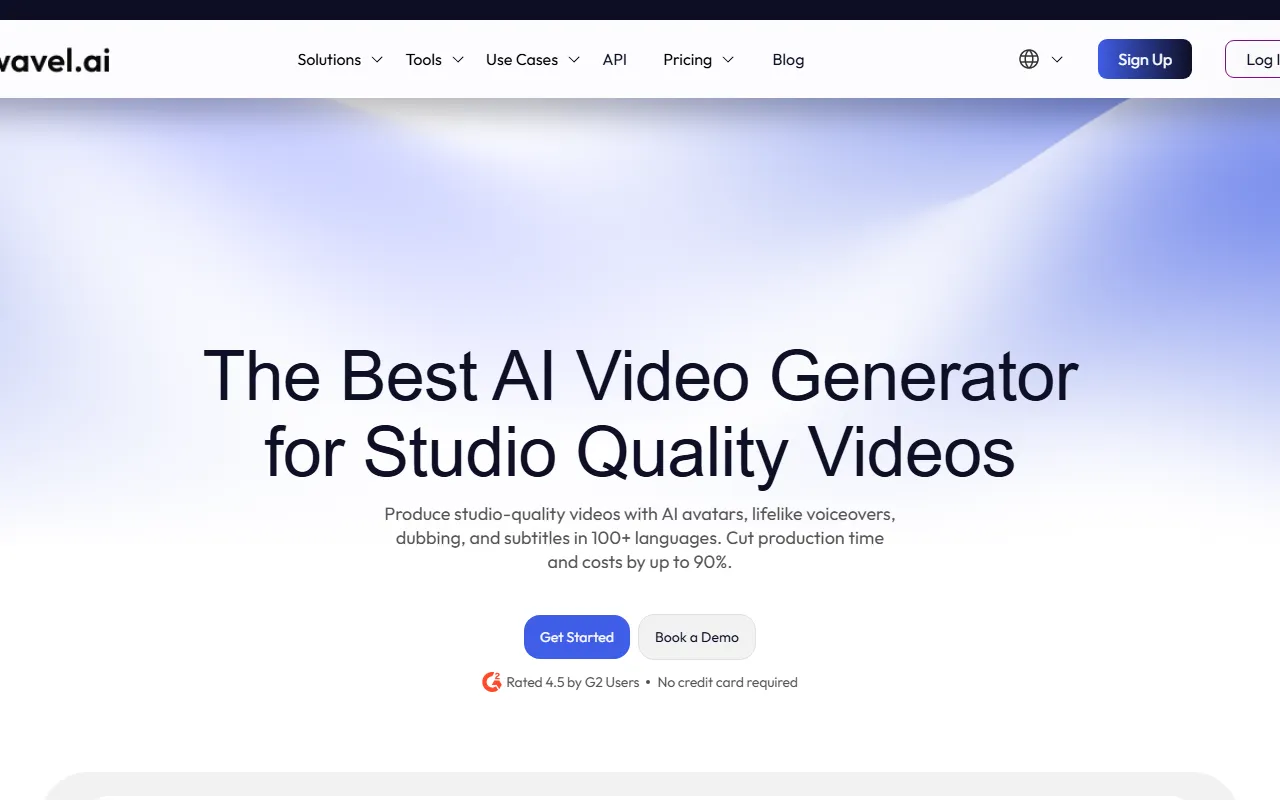Select the Use Cases menu label
1280x800 pixels.
521,60
